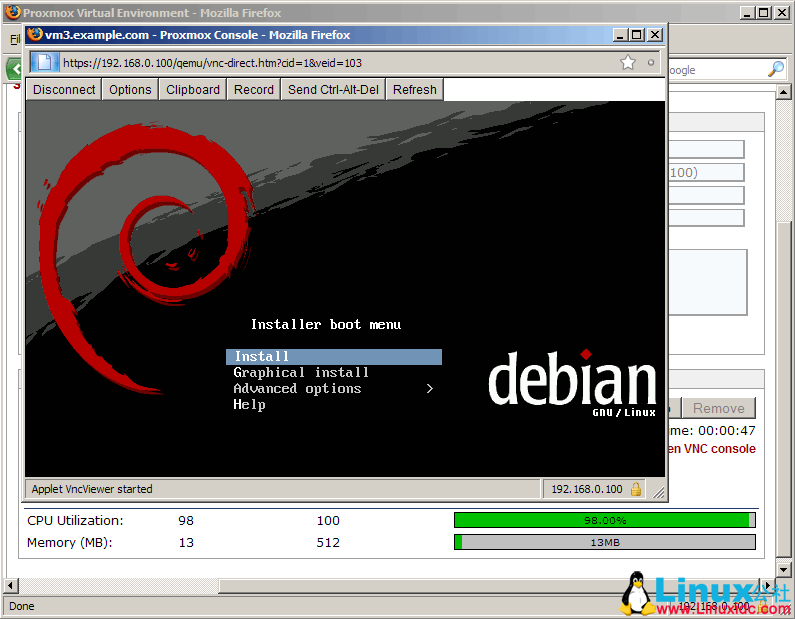Viewport: 795px width, 619px height.
Task: Choose Graphical install from the boot menu
Action: (x=301, y=373)
